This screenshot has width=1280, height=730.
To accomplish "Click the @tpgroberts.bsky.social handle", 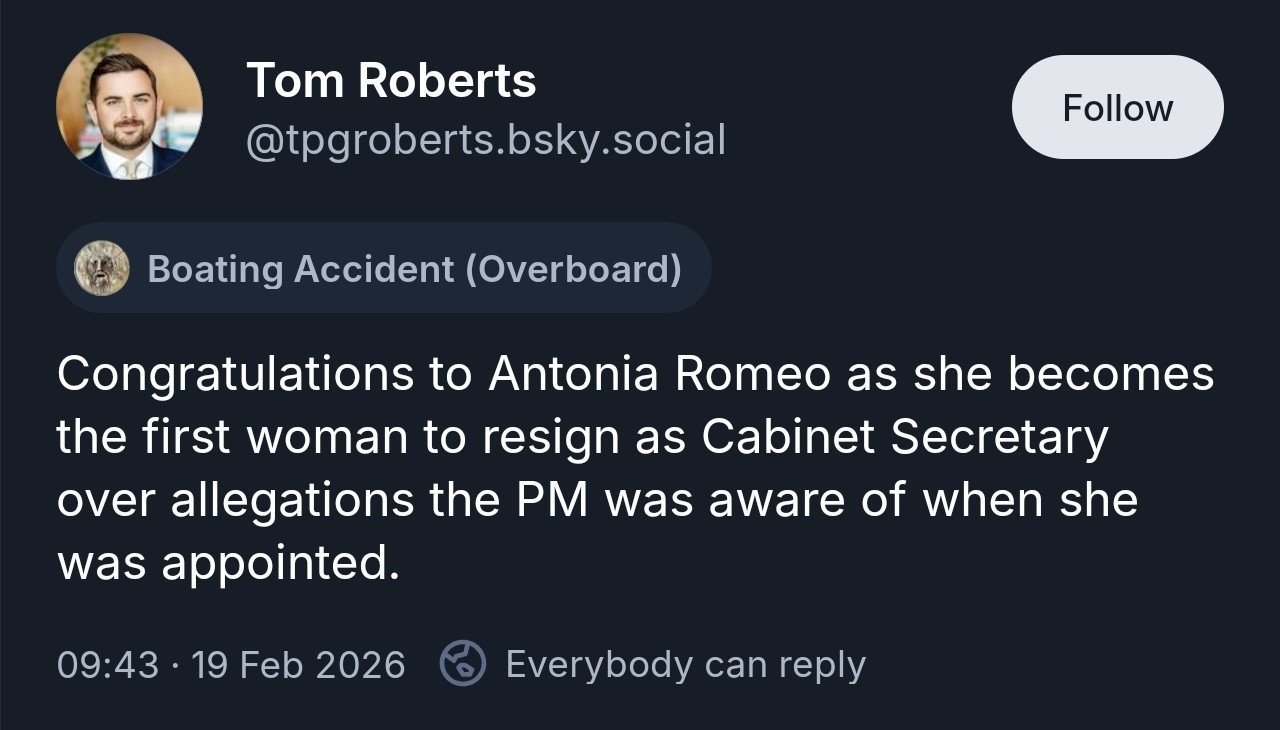I will point(486,140).
